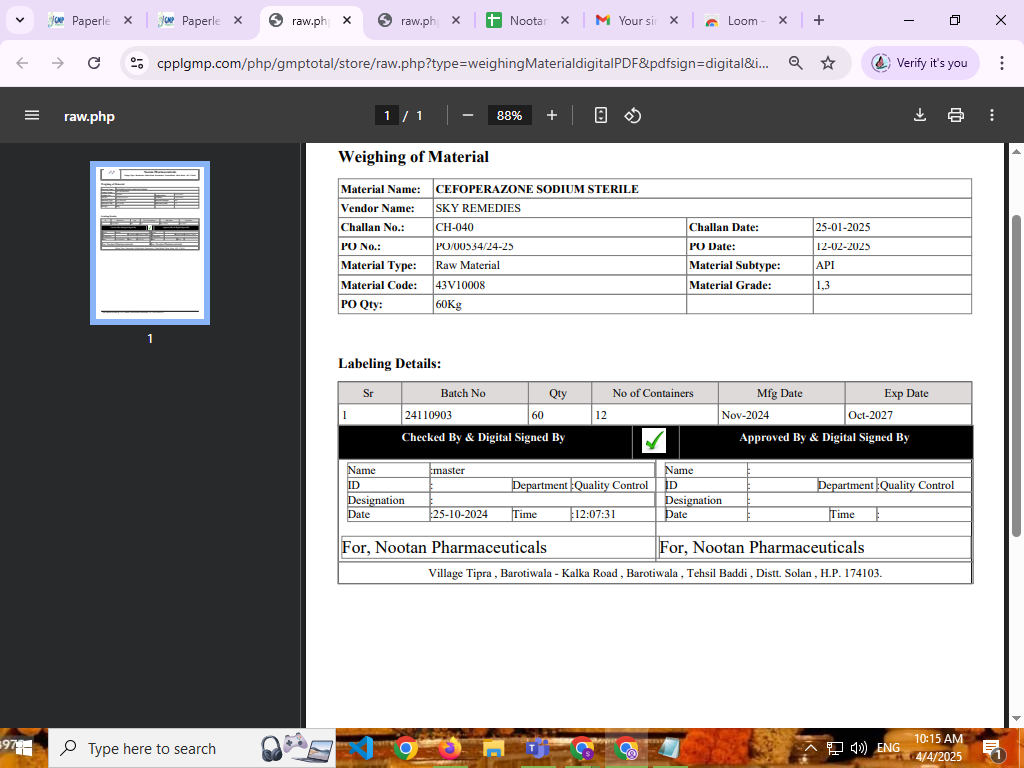
Task: Switch to the Nootan spreadsheet tab
Action: [524, 20]
